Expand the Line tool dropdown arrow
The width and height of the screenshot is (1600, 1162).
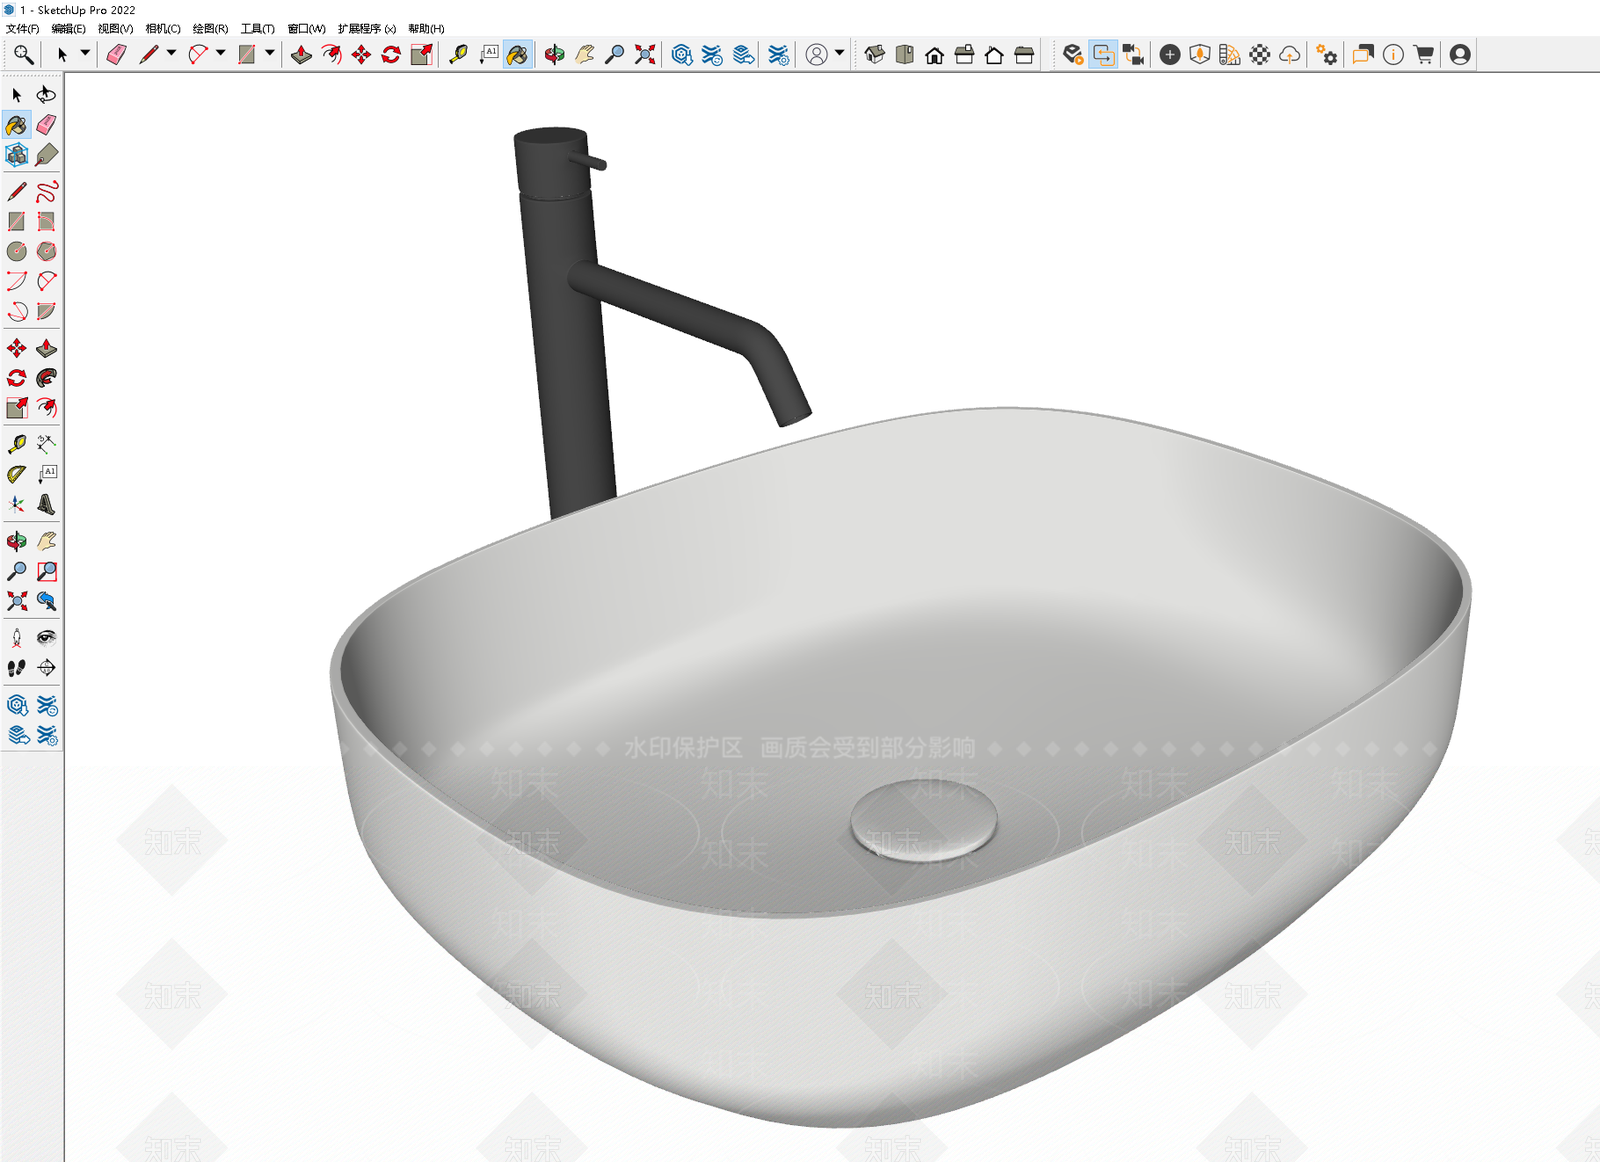[x=171, y=54]
